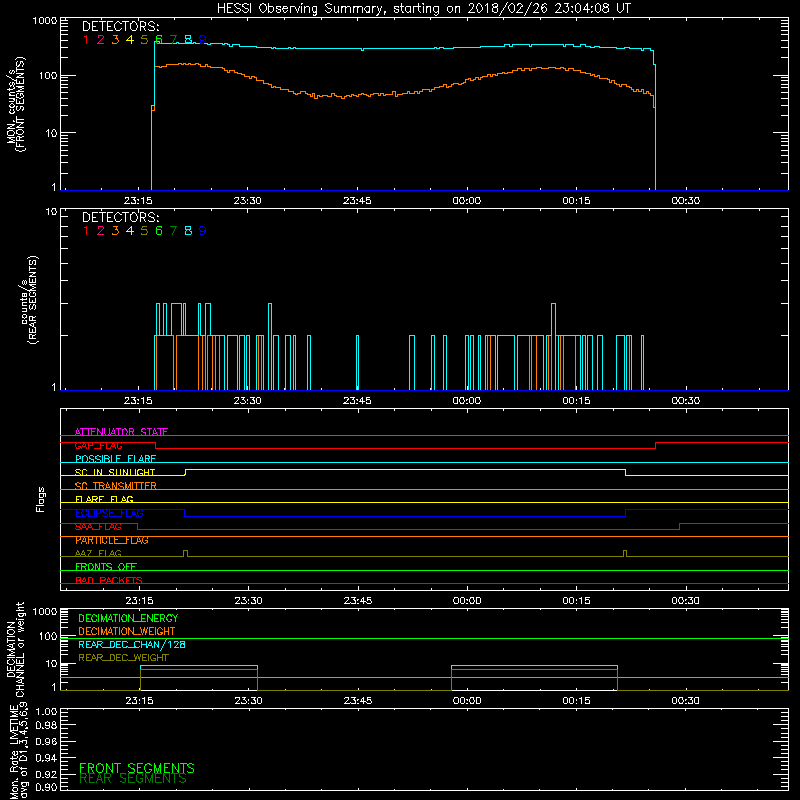Click the 00:30 tick label under the Flags plot

pos(686,601)
